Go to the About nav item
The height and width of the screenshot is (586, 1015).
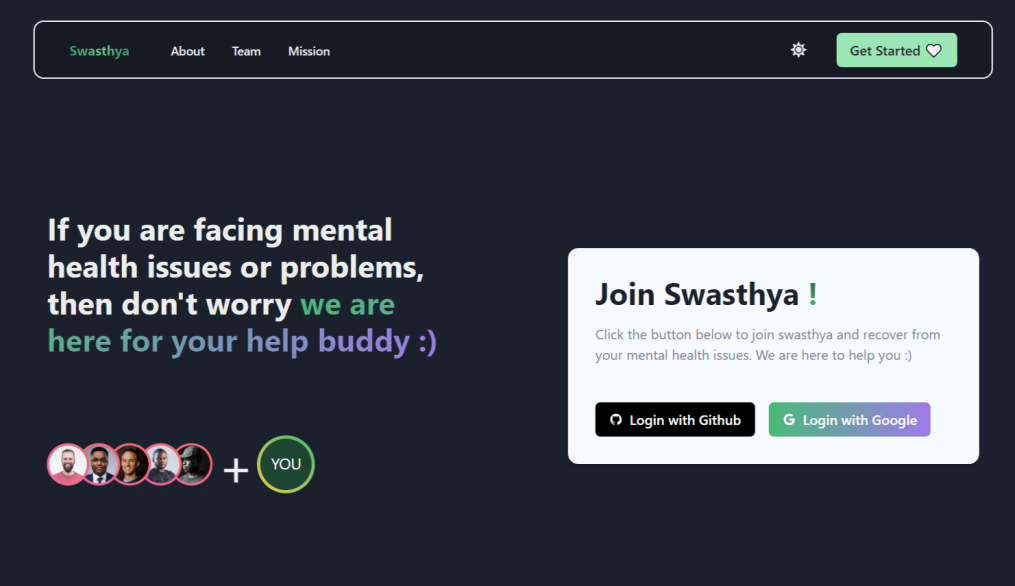click(188, 51)
